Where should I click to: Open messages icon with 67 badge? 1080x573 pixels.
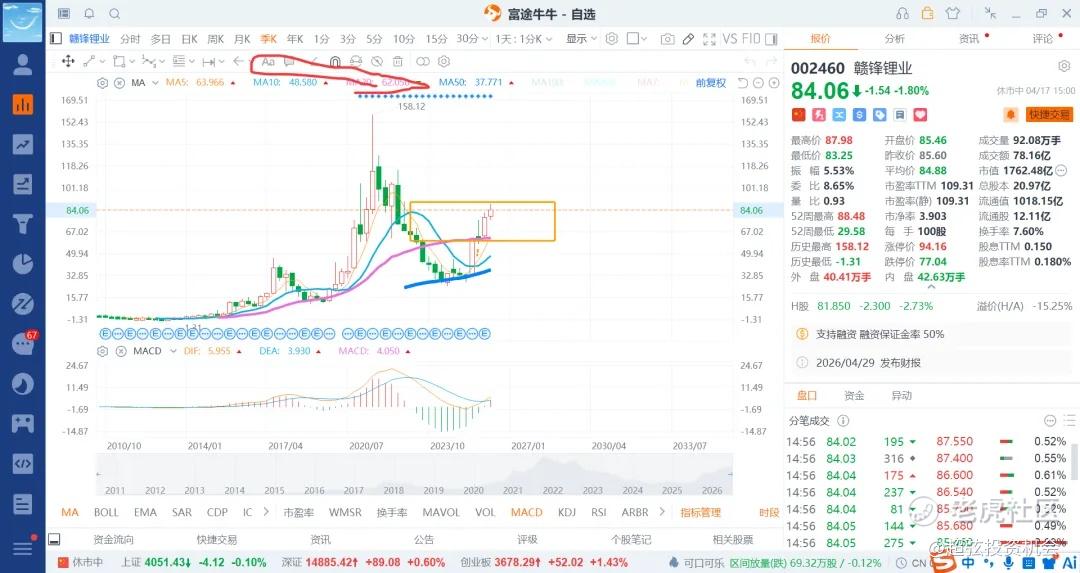click(23, 342)
